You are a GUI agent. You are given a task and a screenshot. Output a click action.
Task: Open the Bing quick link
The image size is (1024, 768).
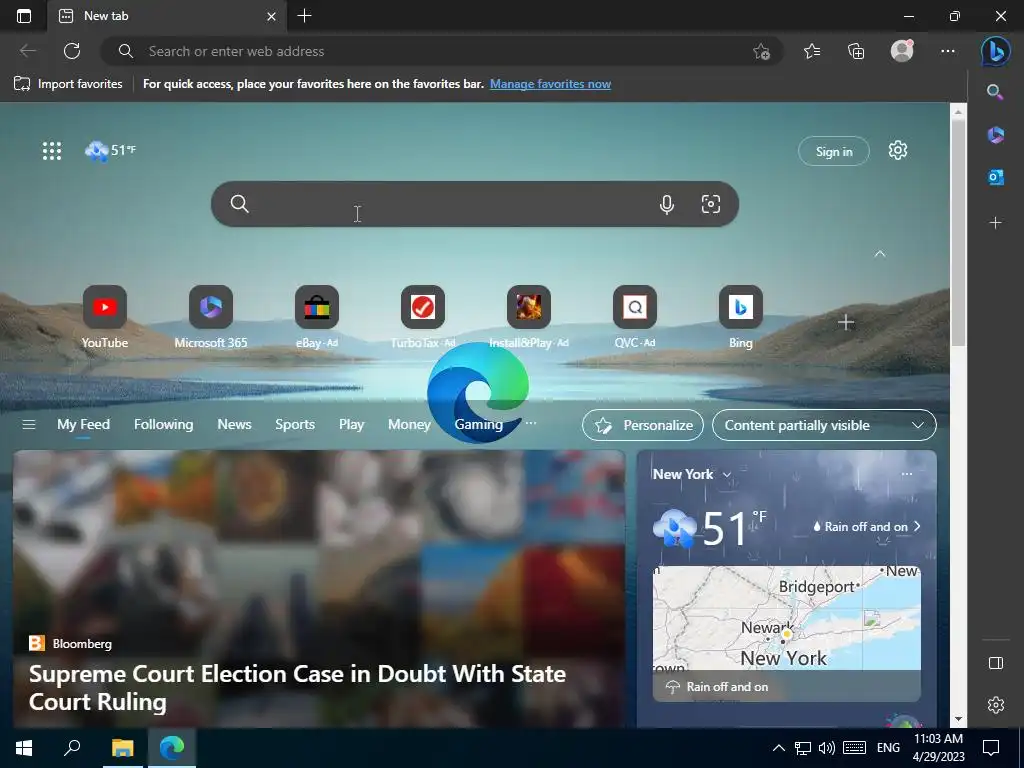(741, 317)
